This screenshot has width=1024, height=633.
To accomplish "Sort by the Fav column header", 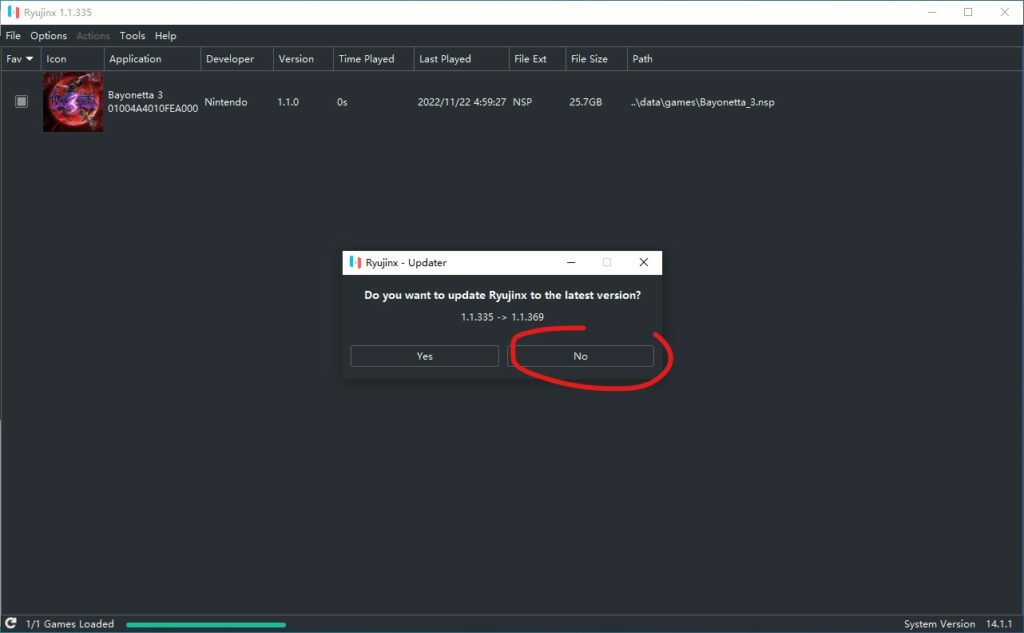I will coord(20,59).
